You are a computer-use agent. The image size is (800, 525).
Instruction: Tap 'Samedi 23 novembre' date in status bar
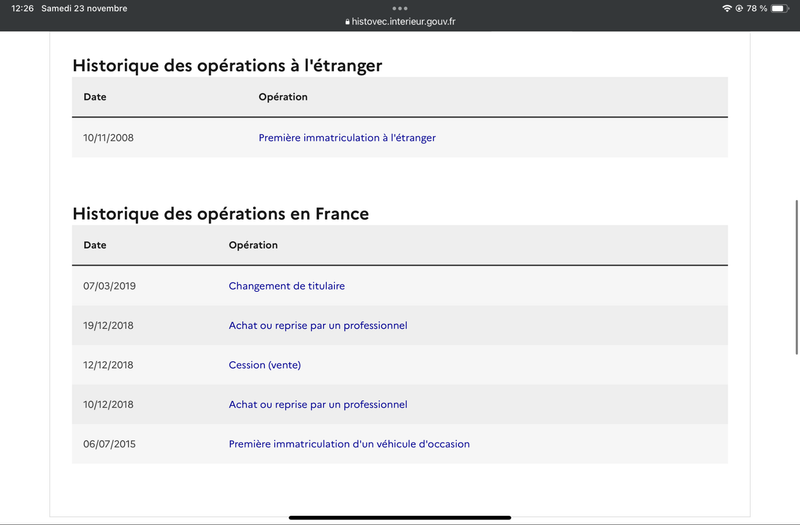click(84, 8)
